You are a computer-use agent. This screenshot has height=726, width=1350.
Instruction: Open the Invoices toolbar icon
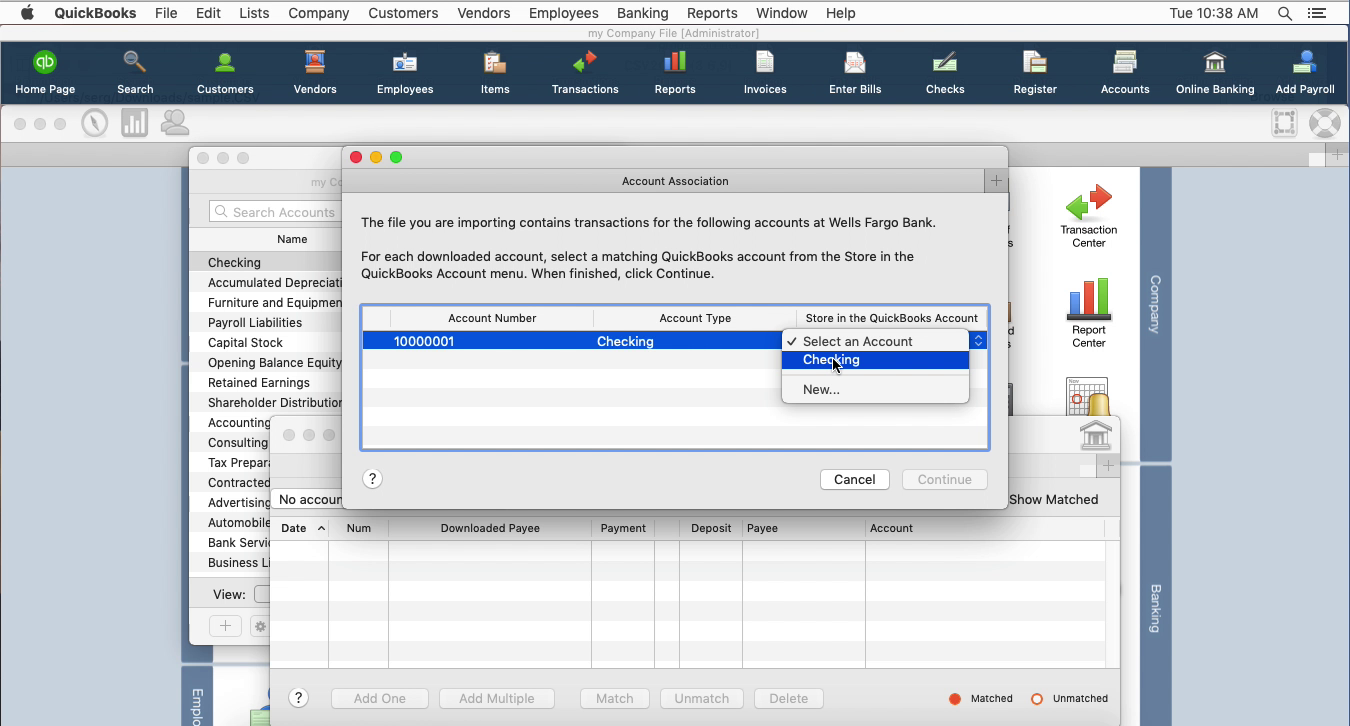click(x=765, y=73)
